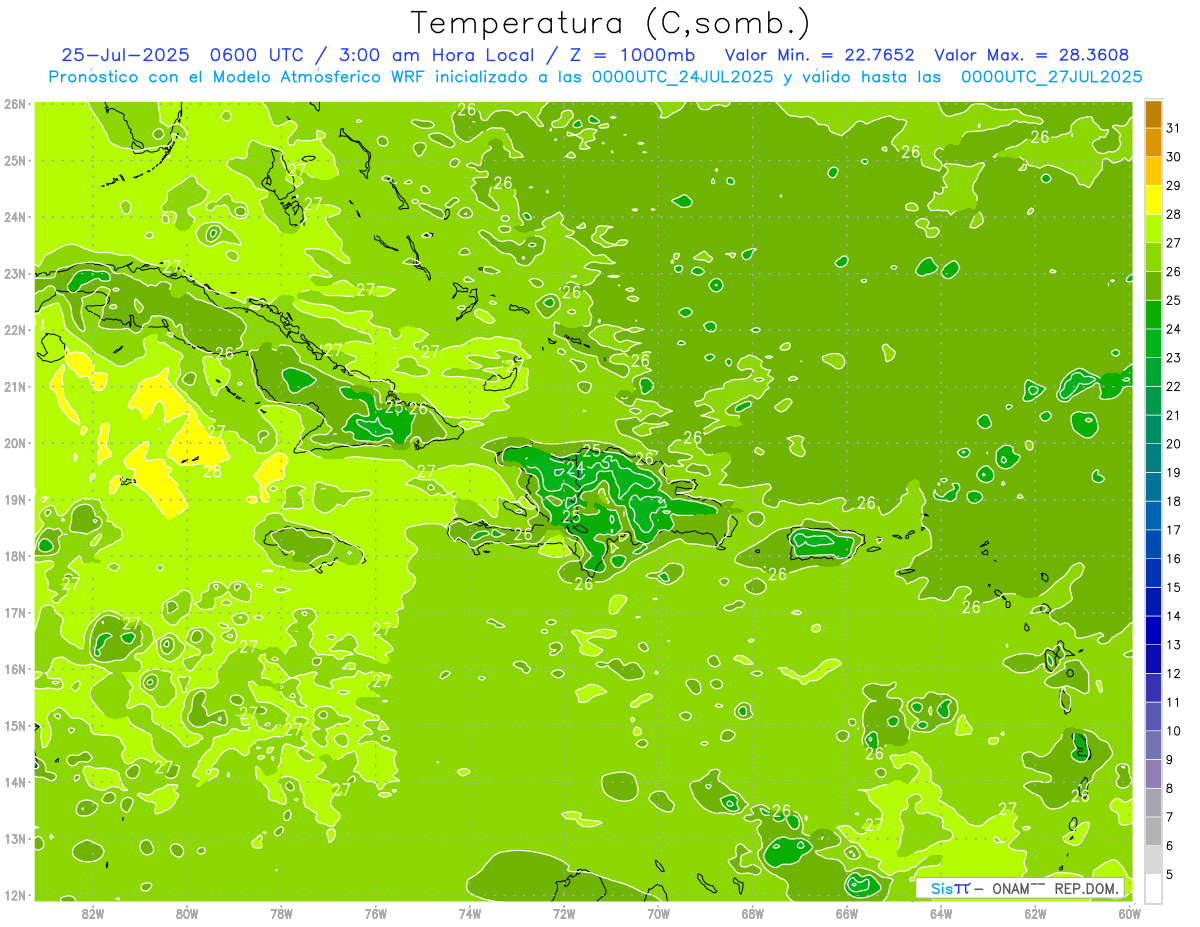Viewport: 1200px width, 927px height.
Task: Select '0000UTC_24JUL2025' initialization time text
Action: pos(683,76)
